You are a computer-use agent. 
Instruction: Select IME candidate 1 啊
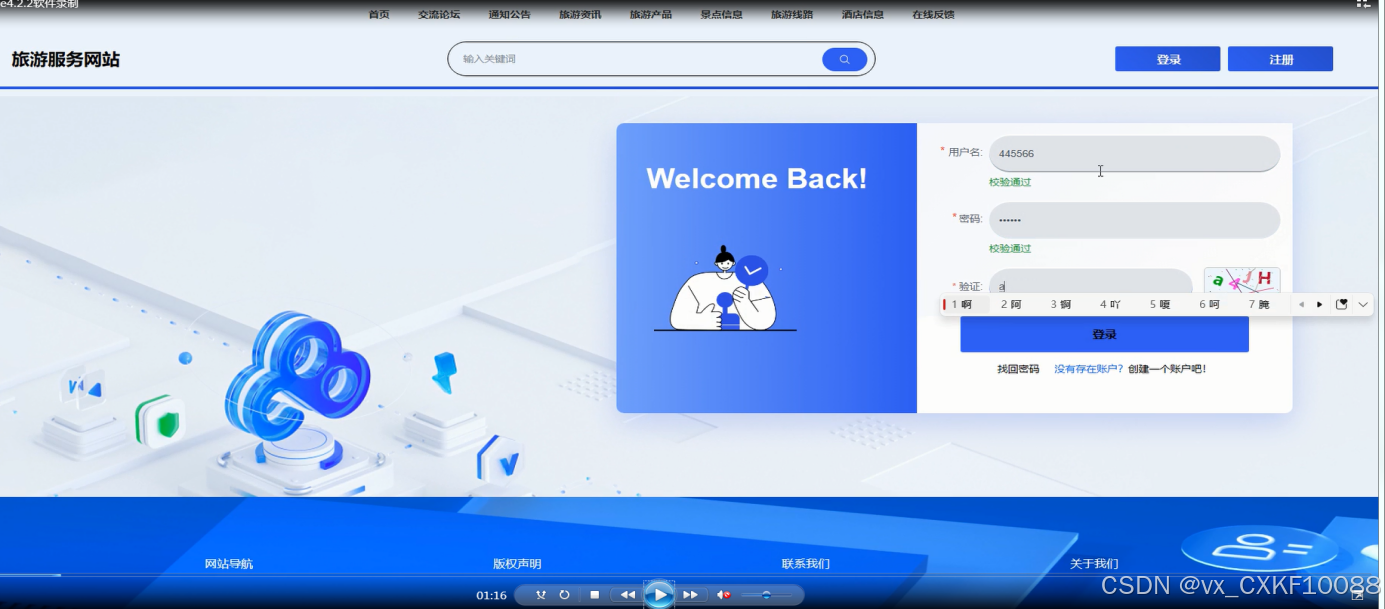pyautogui.click(x=961, y=304)
